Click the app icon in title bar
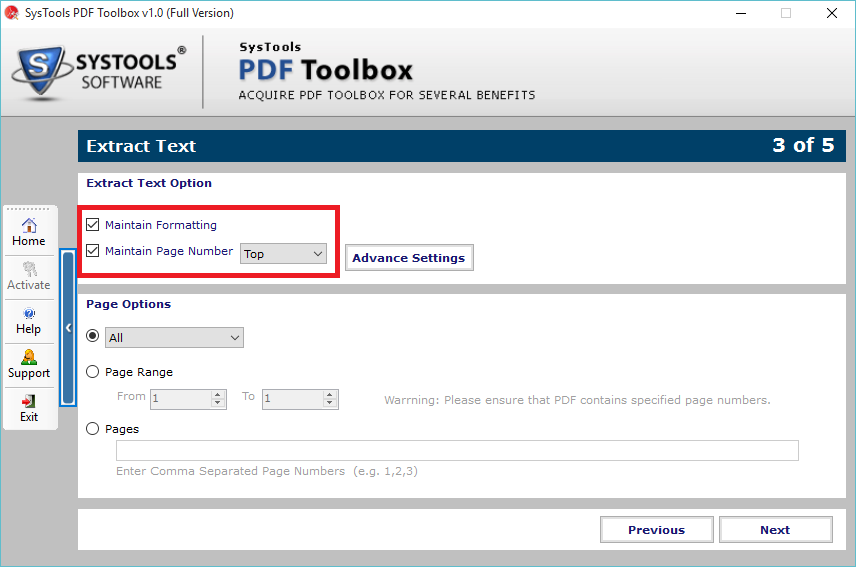Viewport: 856px width, 567px height. 11,13
